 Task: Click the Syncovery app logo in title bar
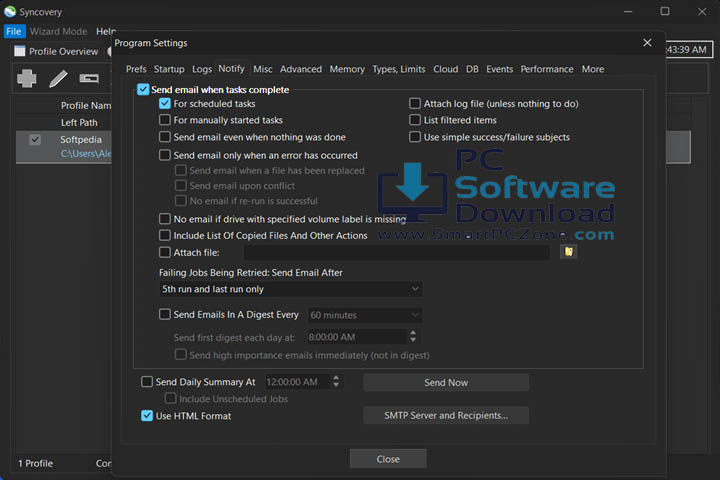tap(10, 11)
